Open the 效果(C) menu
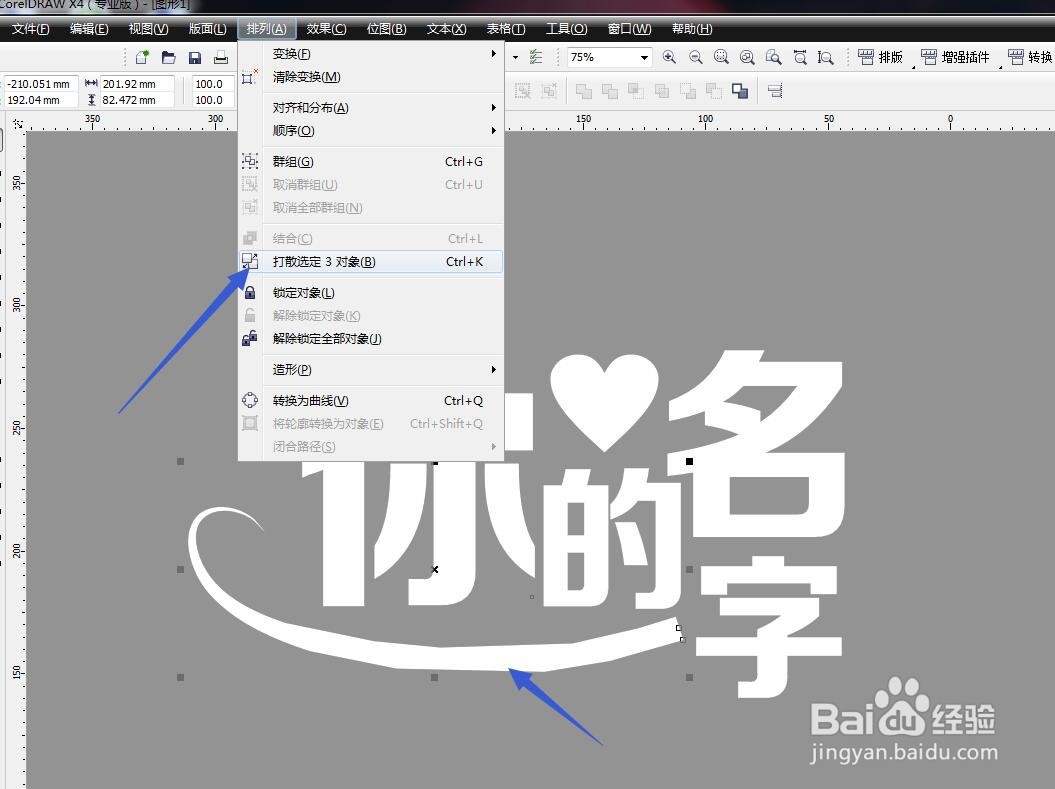Screen dimensions: 1055x789 326,29
